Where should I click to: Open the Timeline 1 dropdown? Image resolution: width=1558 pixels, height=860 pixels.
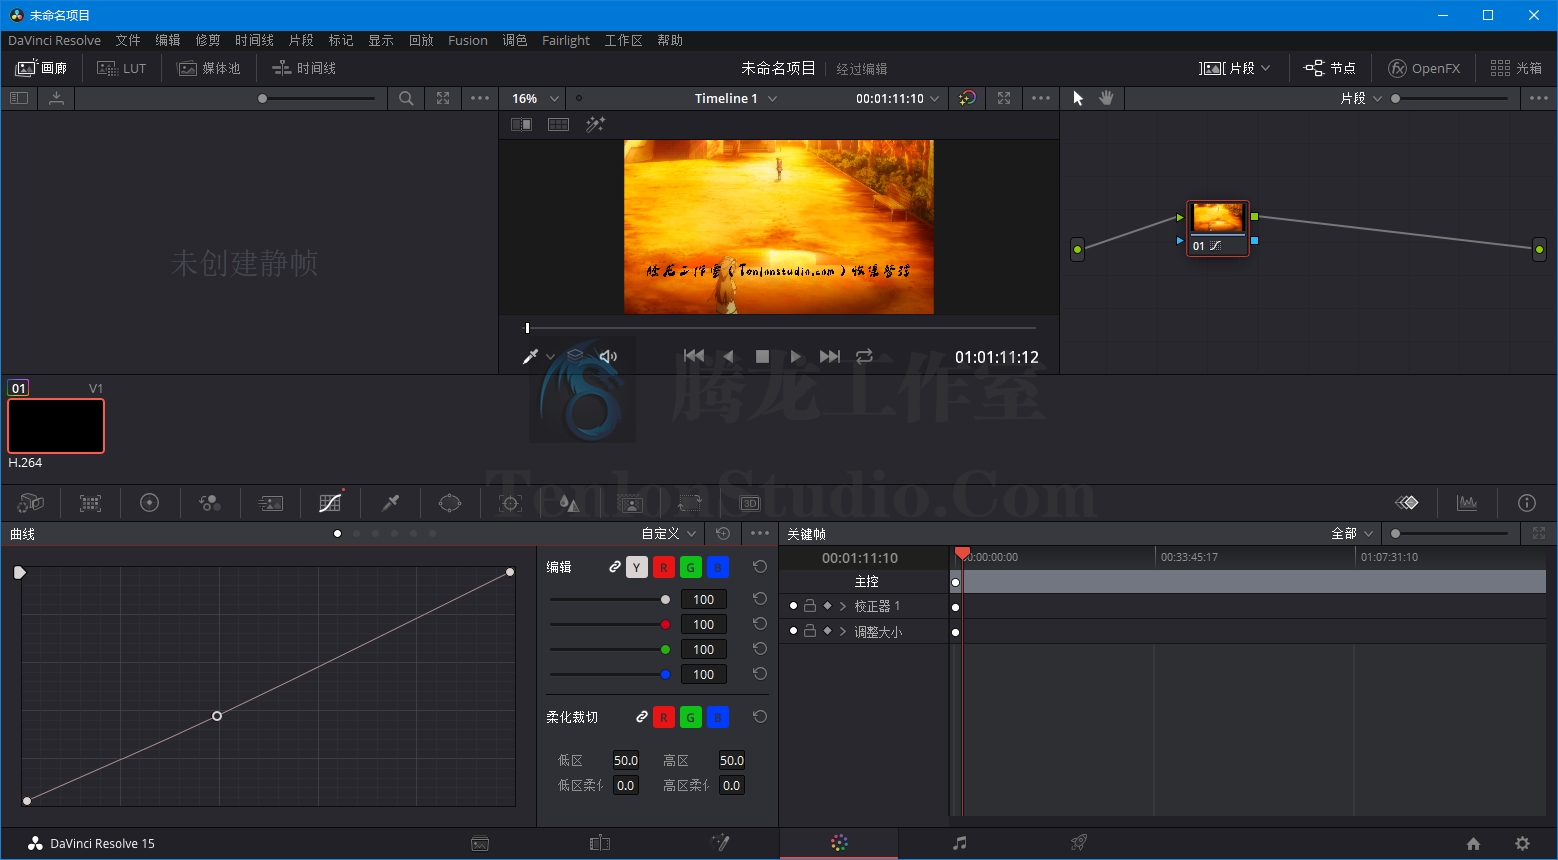pos(736,98)
